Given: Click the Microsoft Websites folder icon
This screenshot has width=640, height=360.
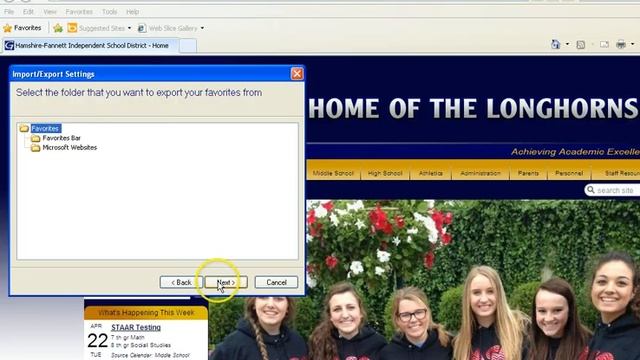Looking at the screenshot, I should pos(36,148).
